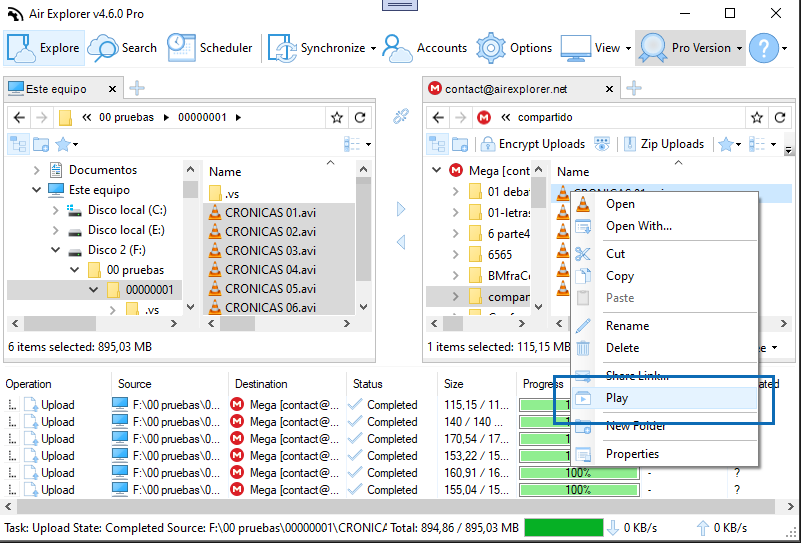801x543 pixels.
Task: Click the 155,04 upload progress bar
Action: click(x=579, y=490)
